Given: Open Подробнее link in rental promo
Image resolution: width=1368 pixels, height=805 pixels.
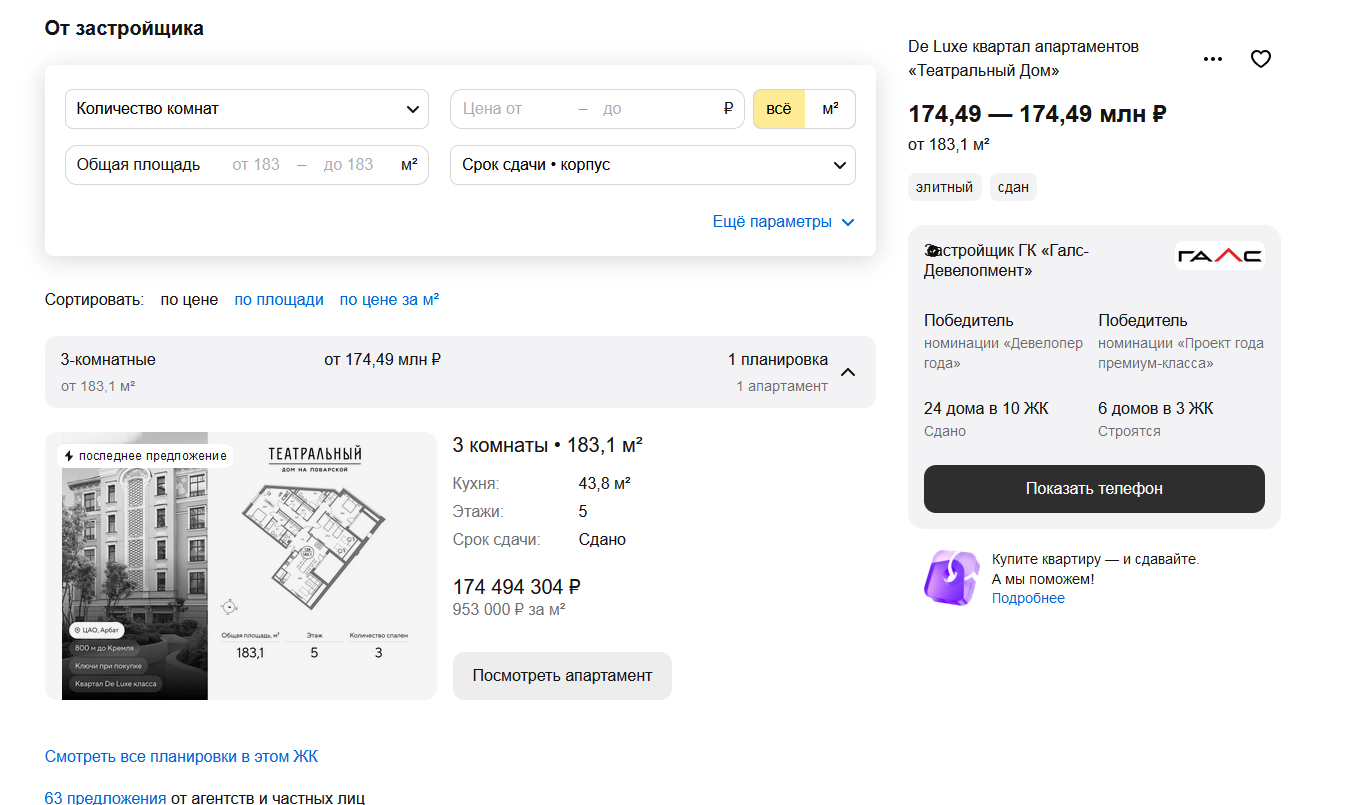Looking at the screenshot, I should (1028, 598).
